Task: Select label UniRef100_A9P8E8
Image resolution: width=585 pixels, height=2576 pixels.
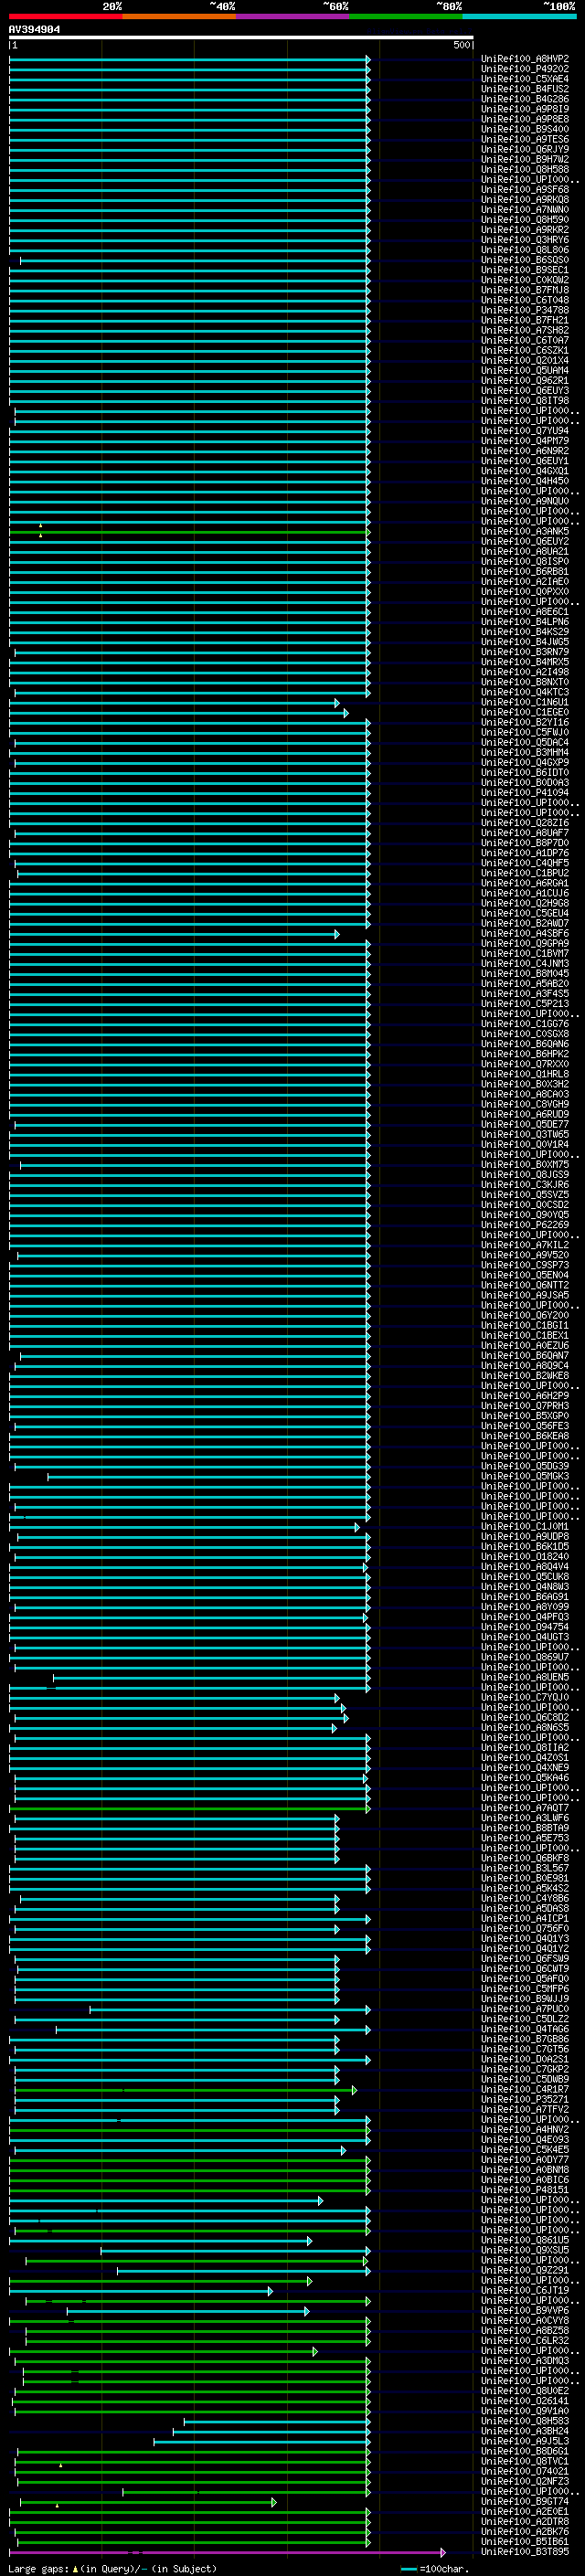Action: 525,119
